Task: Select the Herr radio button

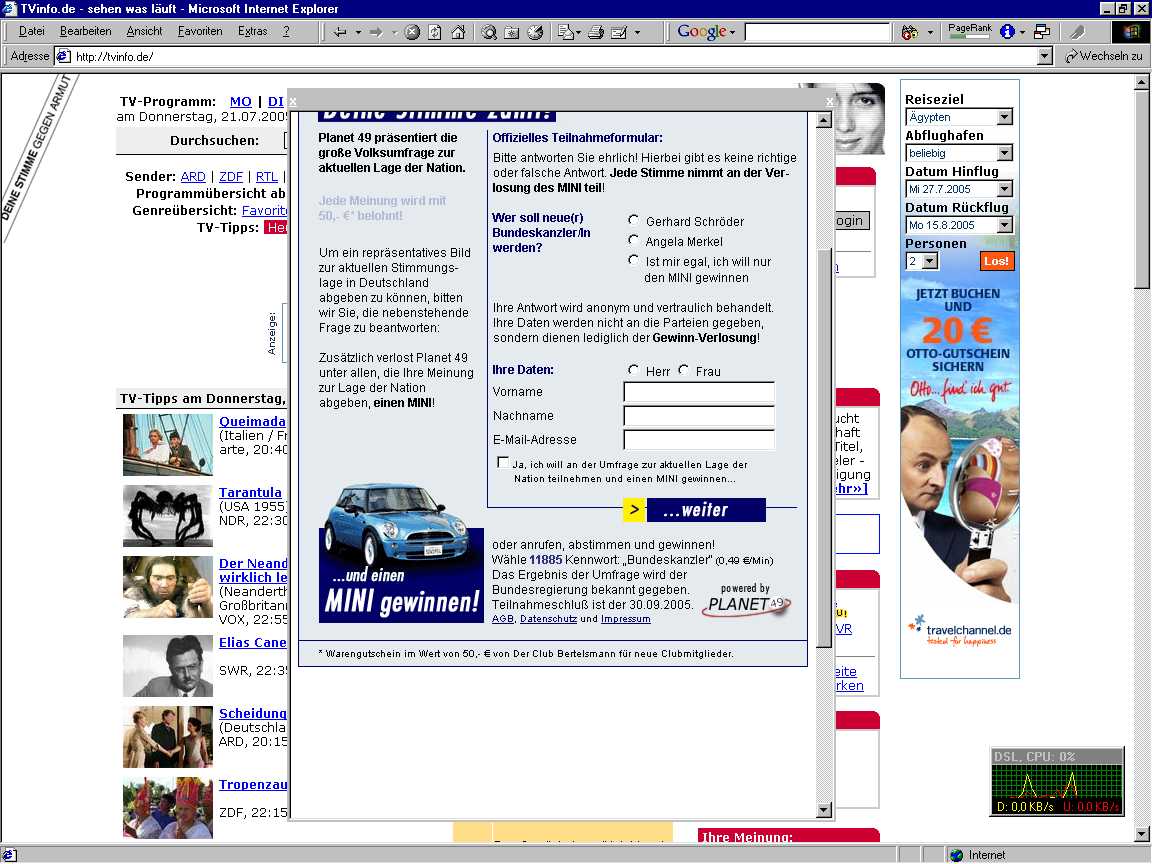Action: coord(633,370)
